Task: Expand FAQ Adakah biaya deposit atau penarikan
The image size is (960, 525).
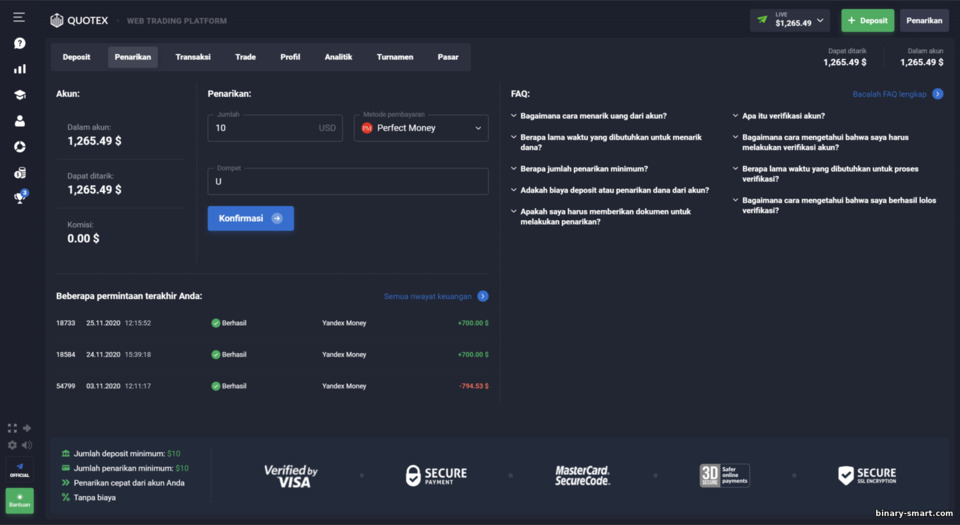Action: (610, 190)
